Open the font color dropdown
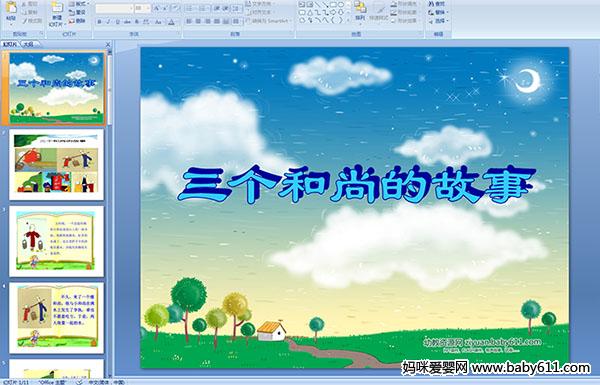This screenshot has height=385, width=600. pyautogui.click(x=172, y=22)
